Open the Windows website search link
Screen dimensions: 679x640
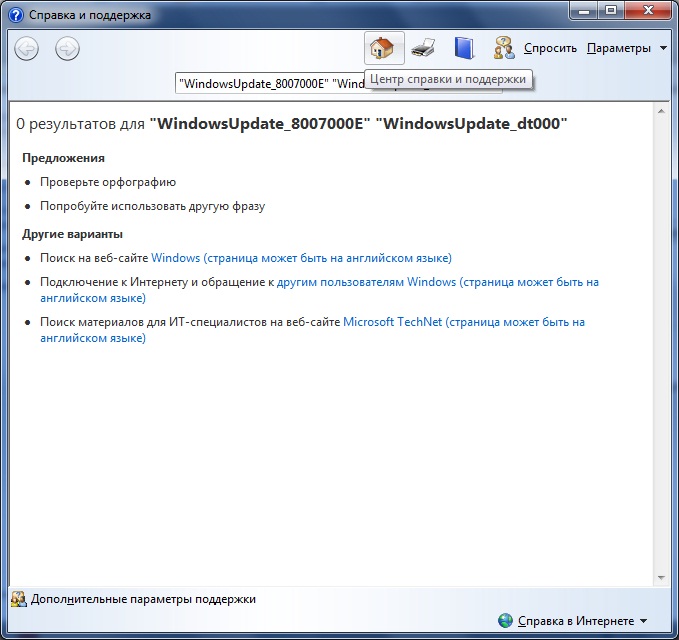click(301, 258)
